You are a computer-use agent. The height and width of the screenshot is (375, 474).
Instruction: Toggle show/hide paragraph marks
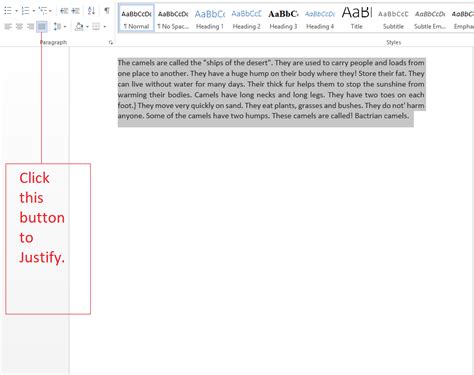[x=107, y=11]
